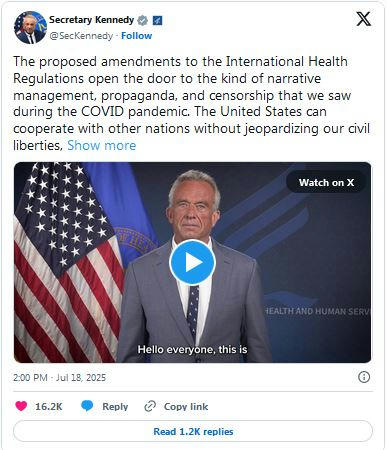This screenshot has width=387, height=450.
Task: Click the 16.2K likes count
Action: pyautogui.click(x=49, y=406)
